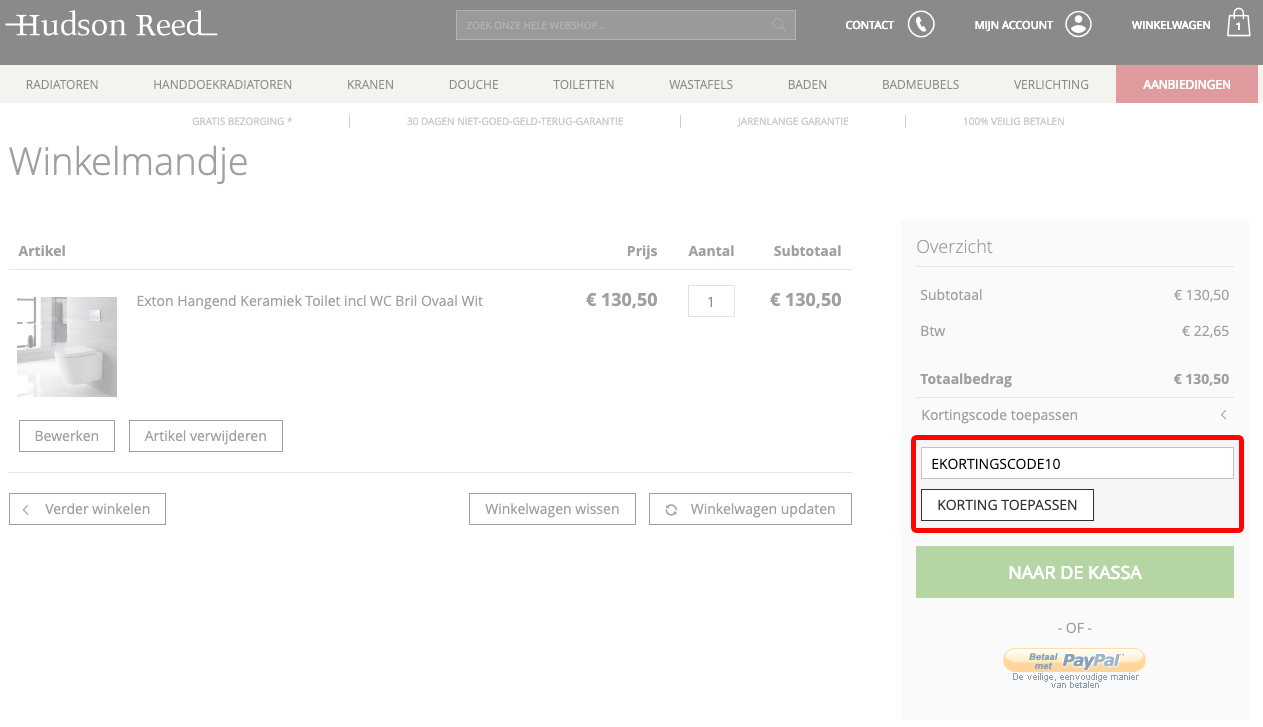This screenshot has height=727, width=1263.
Task: Click 30 dagen niet-goed-geld-terug-garantie text
Action: tap(515, 121)
